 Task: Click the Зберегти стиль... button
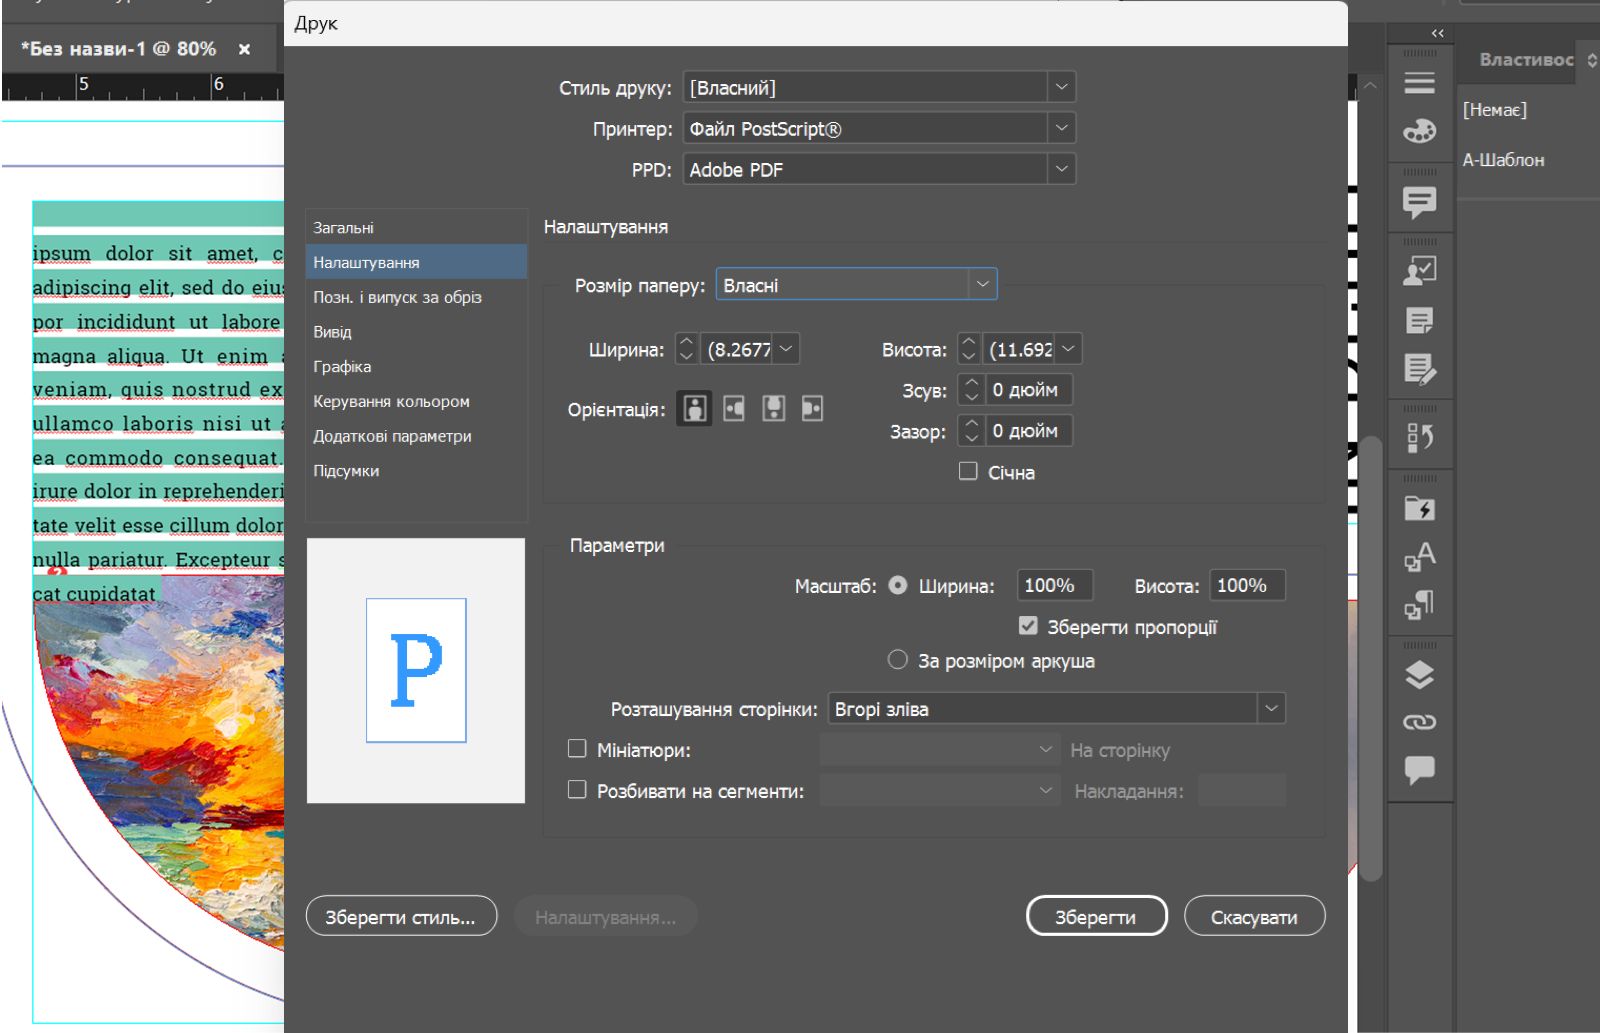coord(401,916)
